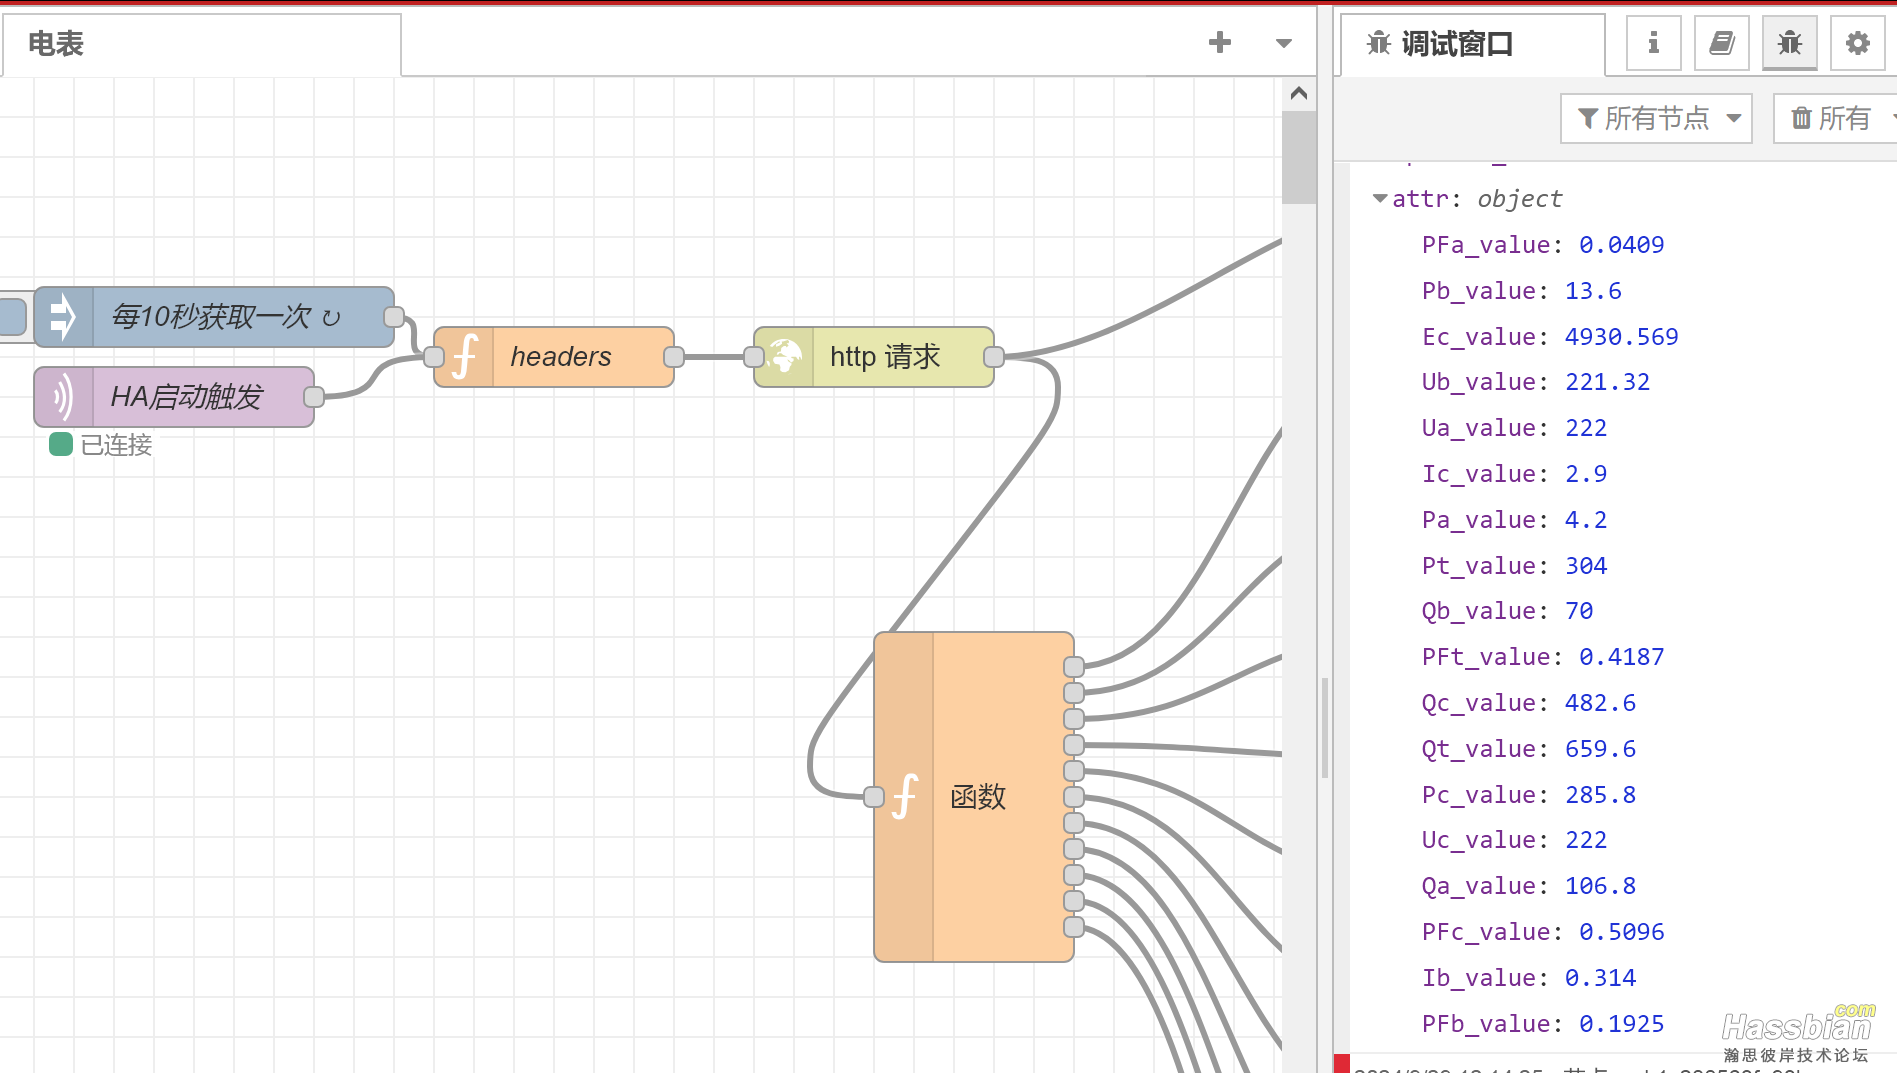This screenshot has height=1073, width=1897.
Task: Select the PFt_value: 0.4187 entry
Action: (1543, 657)
